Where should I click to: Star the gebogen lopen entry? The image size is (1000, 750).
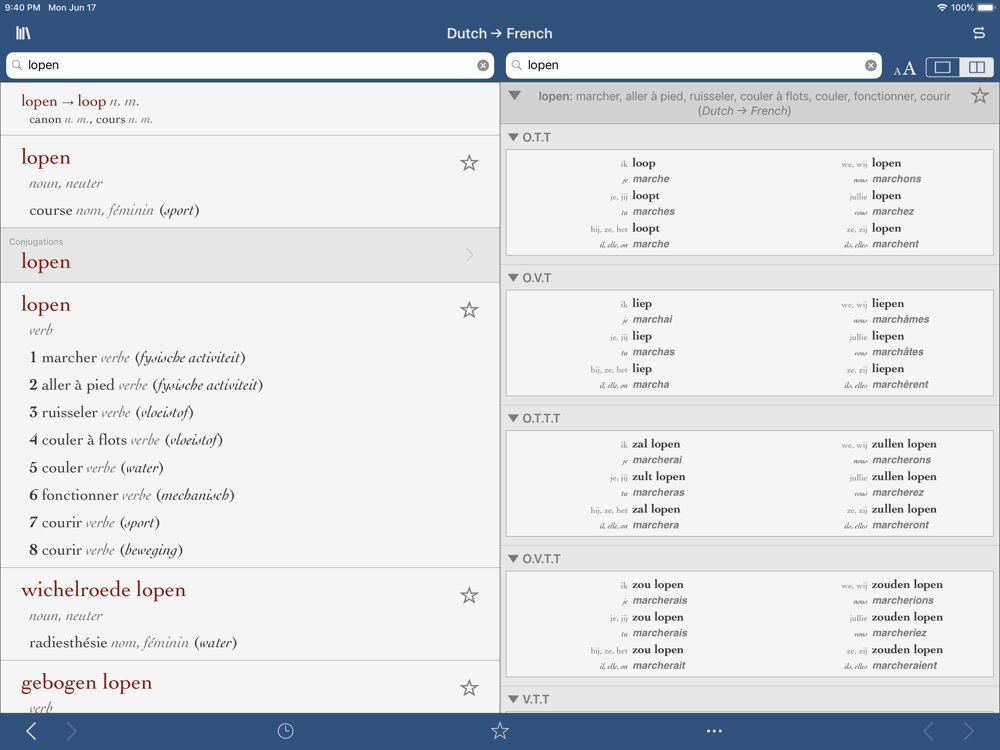click(x=469, y=688)
